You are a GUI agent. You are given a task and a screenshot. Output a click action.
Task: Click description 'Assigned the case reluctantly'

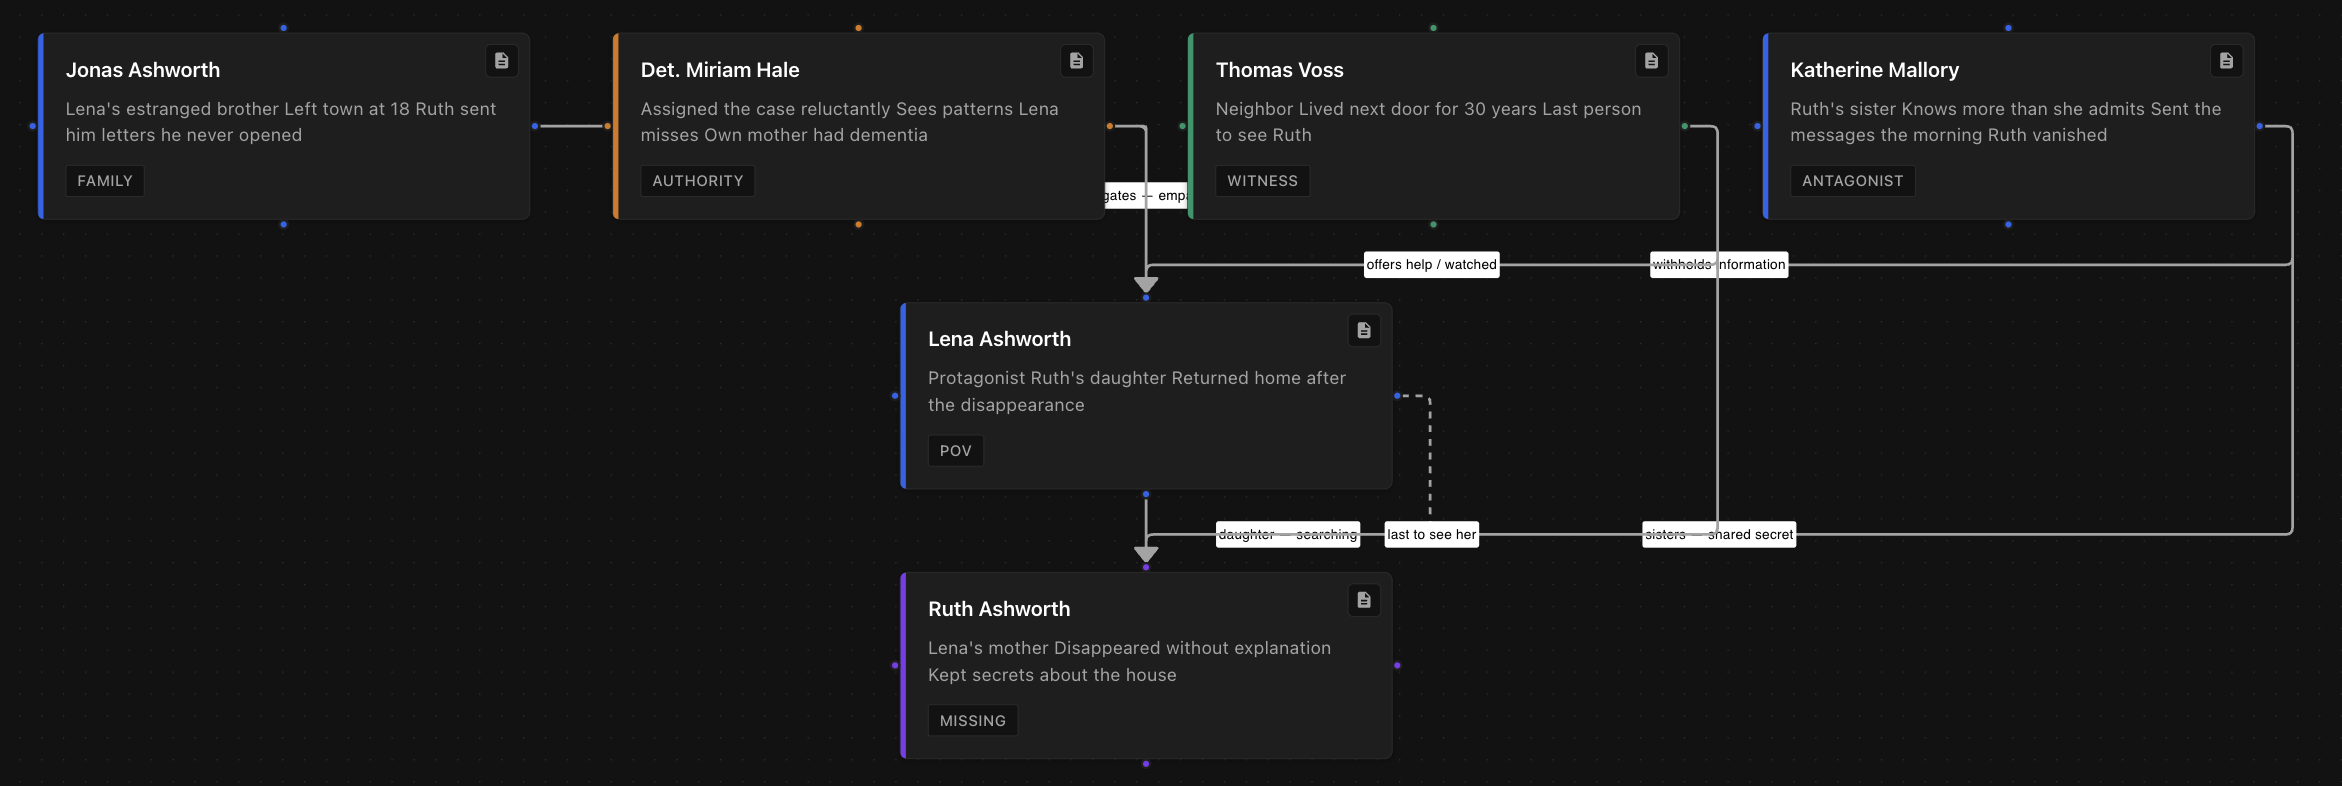pos(766,109)
